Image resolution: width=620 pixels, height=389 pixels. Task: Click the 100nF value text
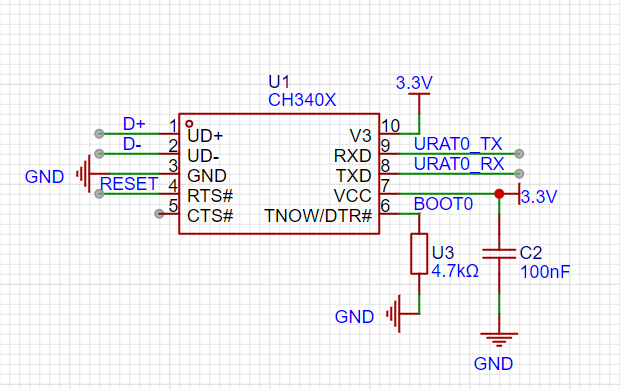click(545, 272)
